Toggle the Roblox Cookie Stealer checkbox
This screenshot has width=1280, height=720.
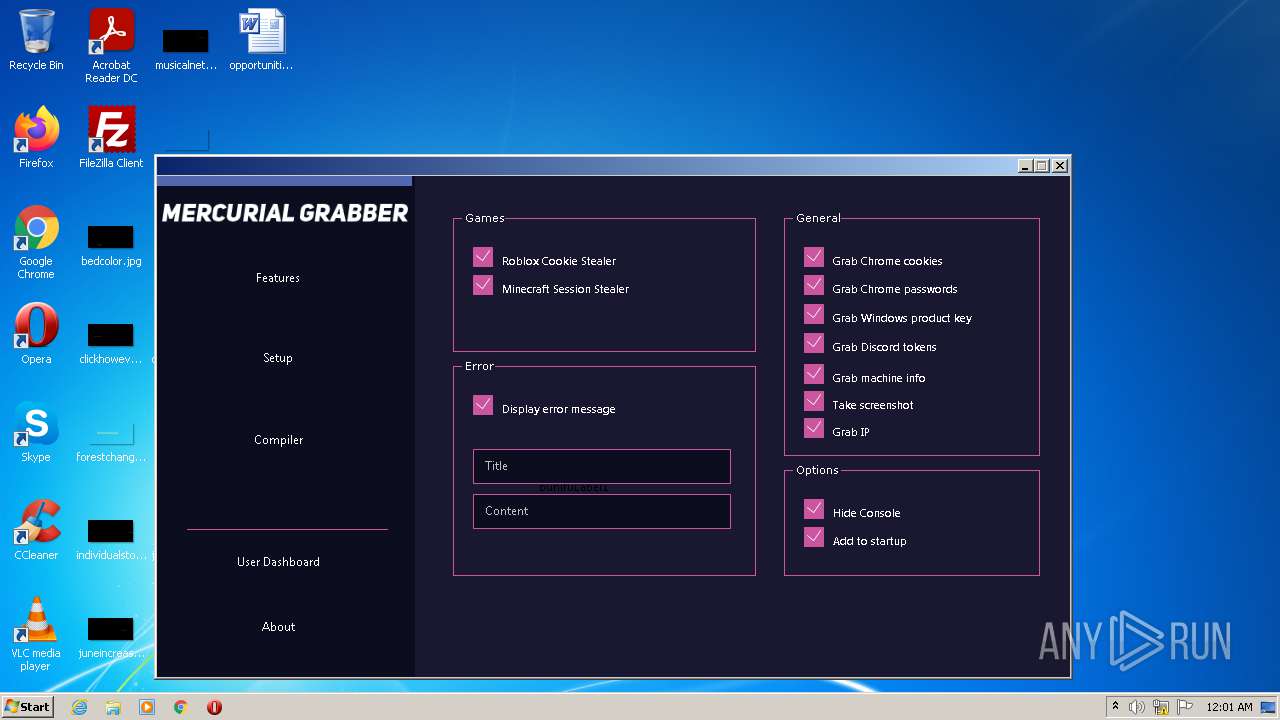[x=483, y=257]
